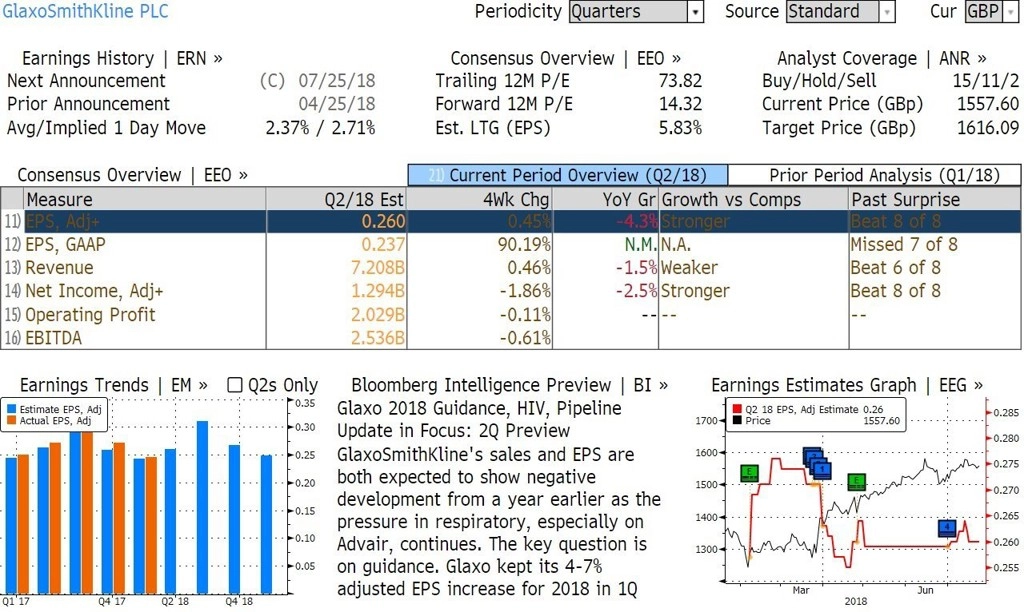Open the Cur GBP currency dropdown
1024x612 pixels.
coord(991,12)
